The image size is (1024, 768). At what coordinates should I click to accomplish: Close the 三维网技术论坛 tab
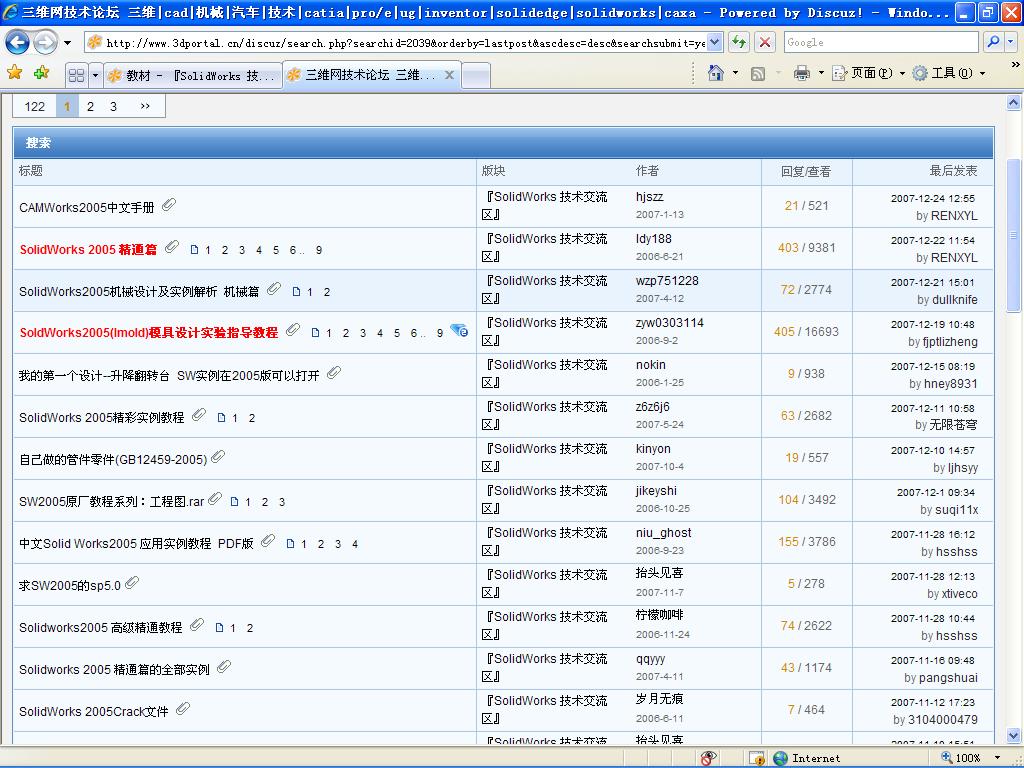point(449,75)
